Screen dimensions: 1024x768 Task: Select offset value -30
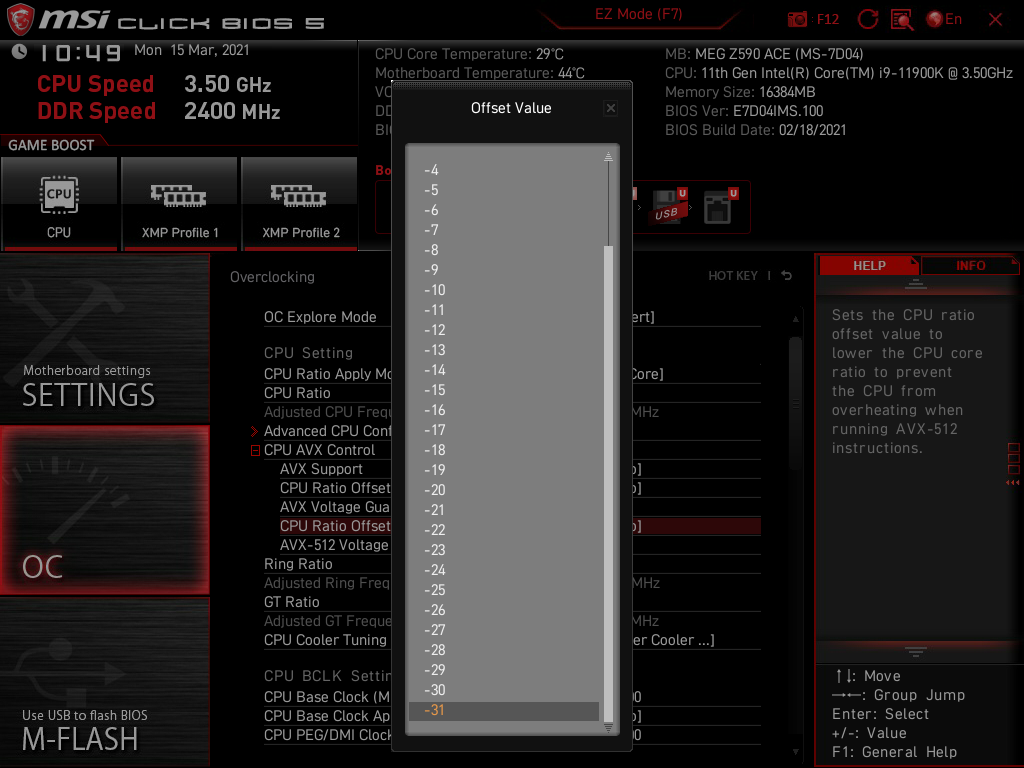tap(504, 690)
